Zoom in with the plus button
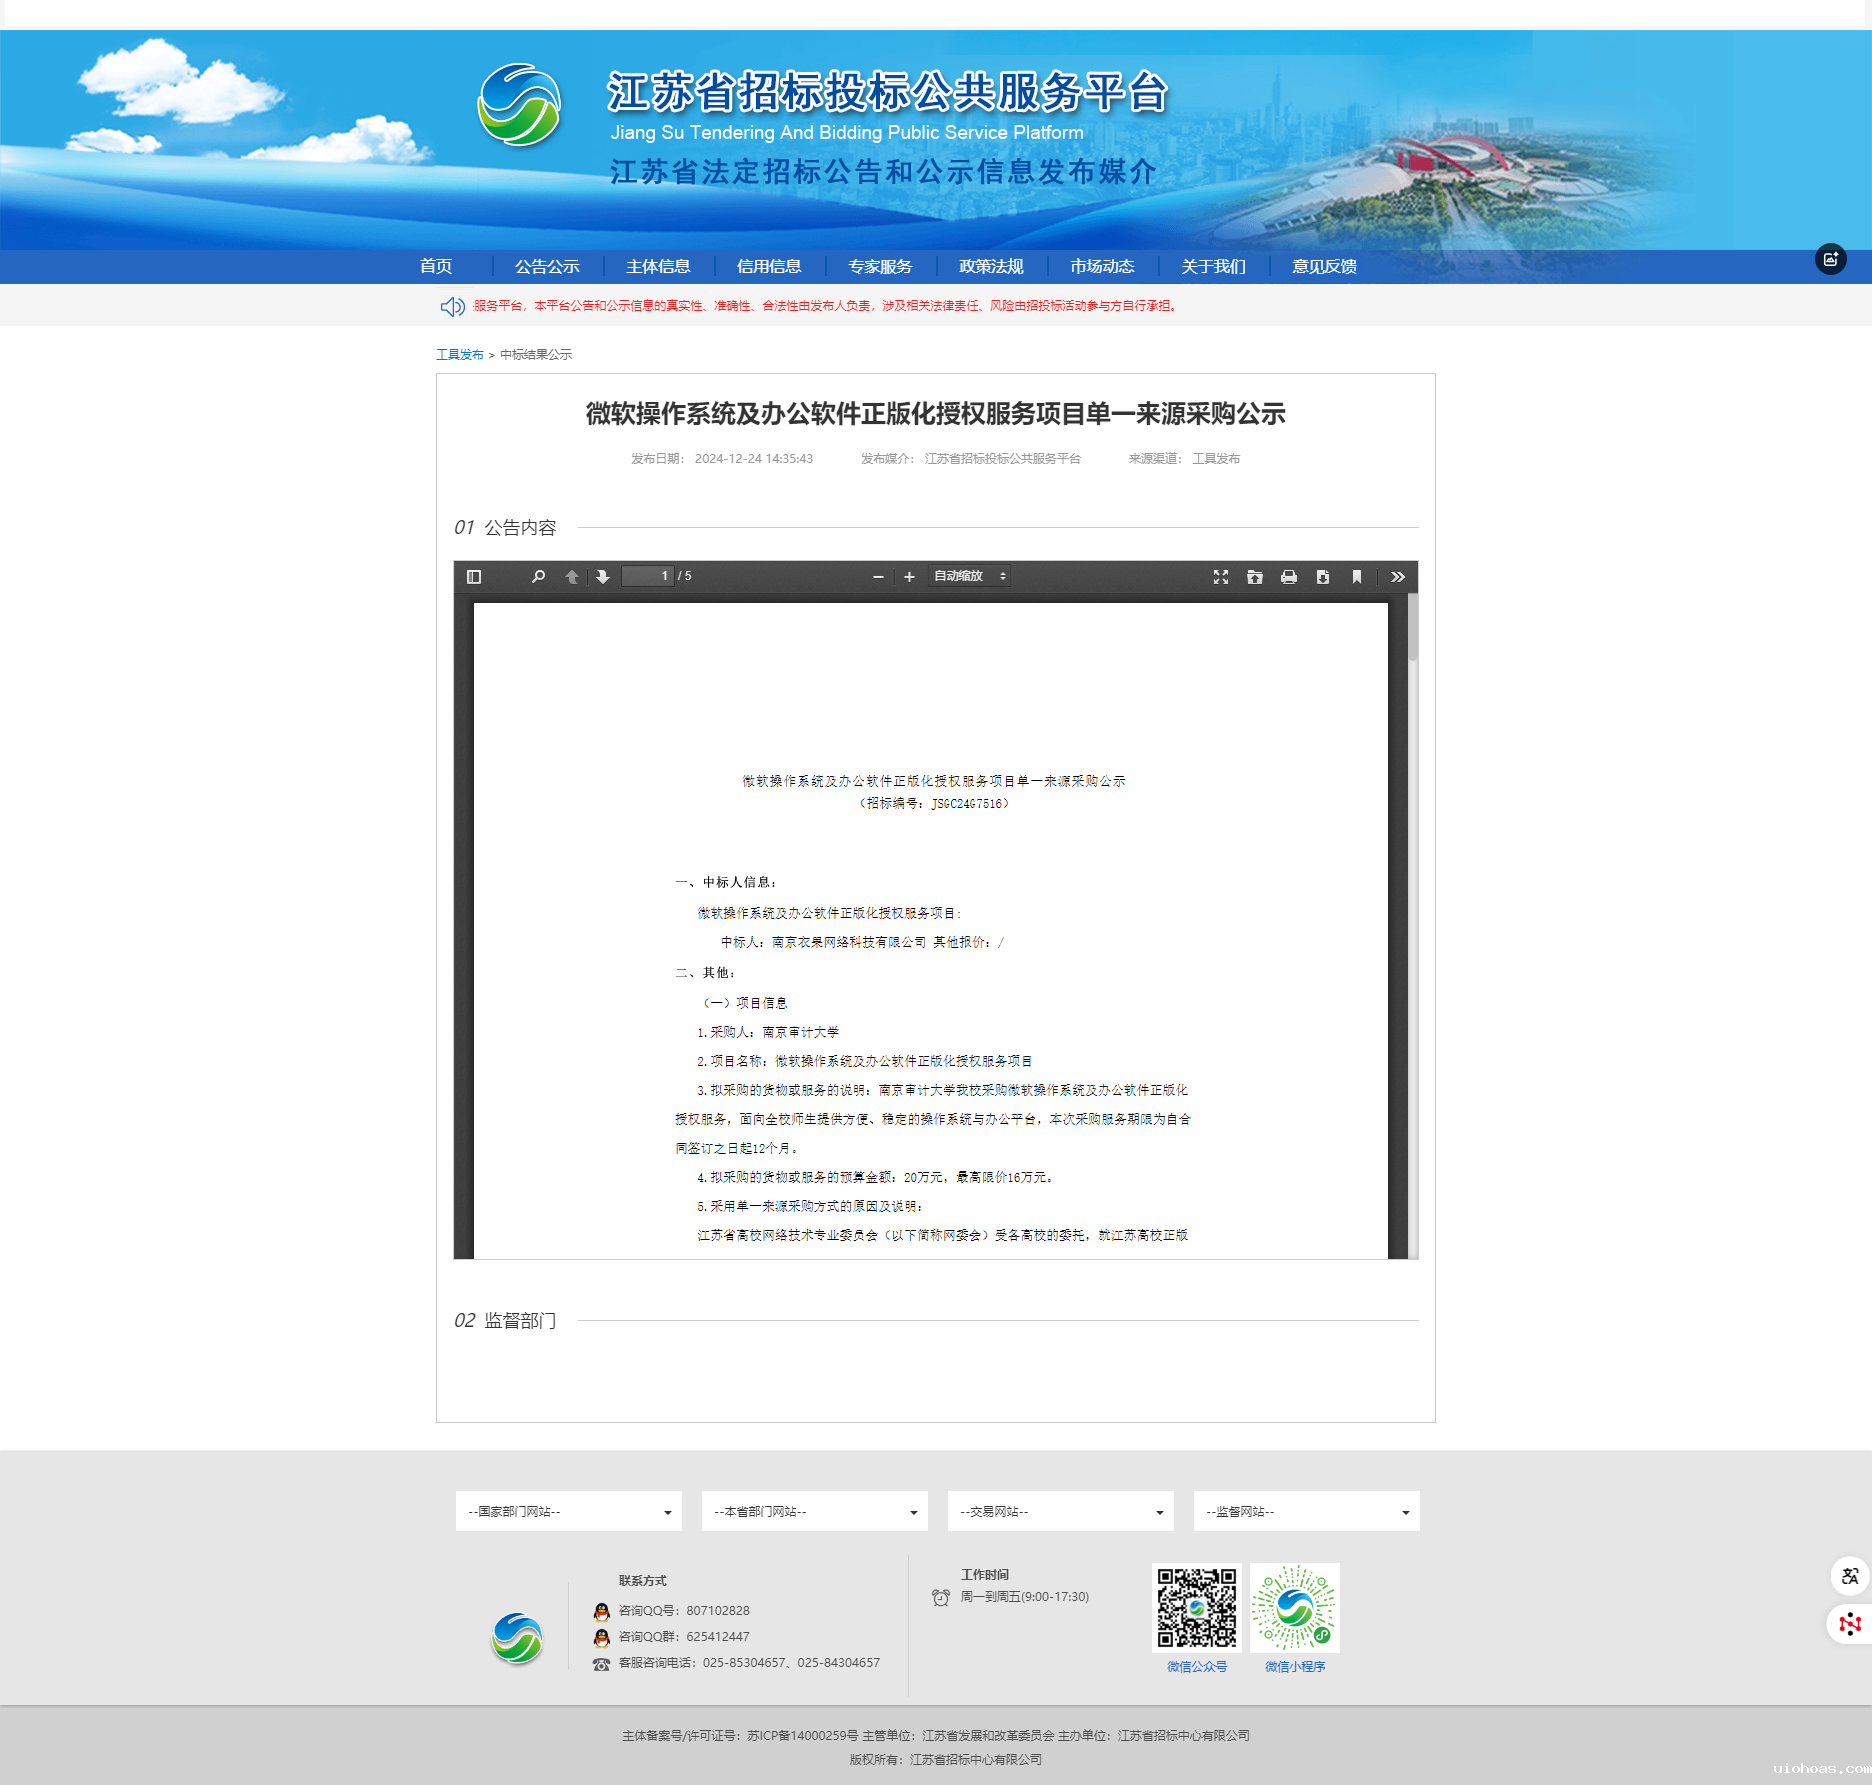Image resolution: width=1872 pixels, height=1785 pixels. click(909, 577)
